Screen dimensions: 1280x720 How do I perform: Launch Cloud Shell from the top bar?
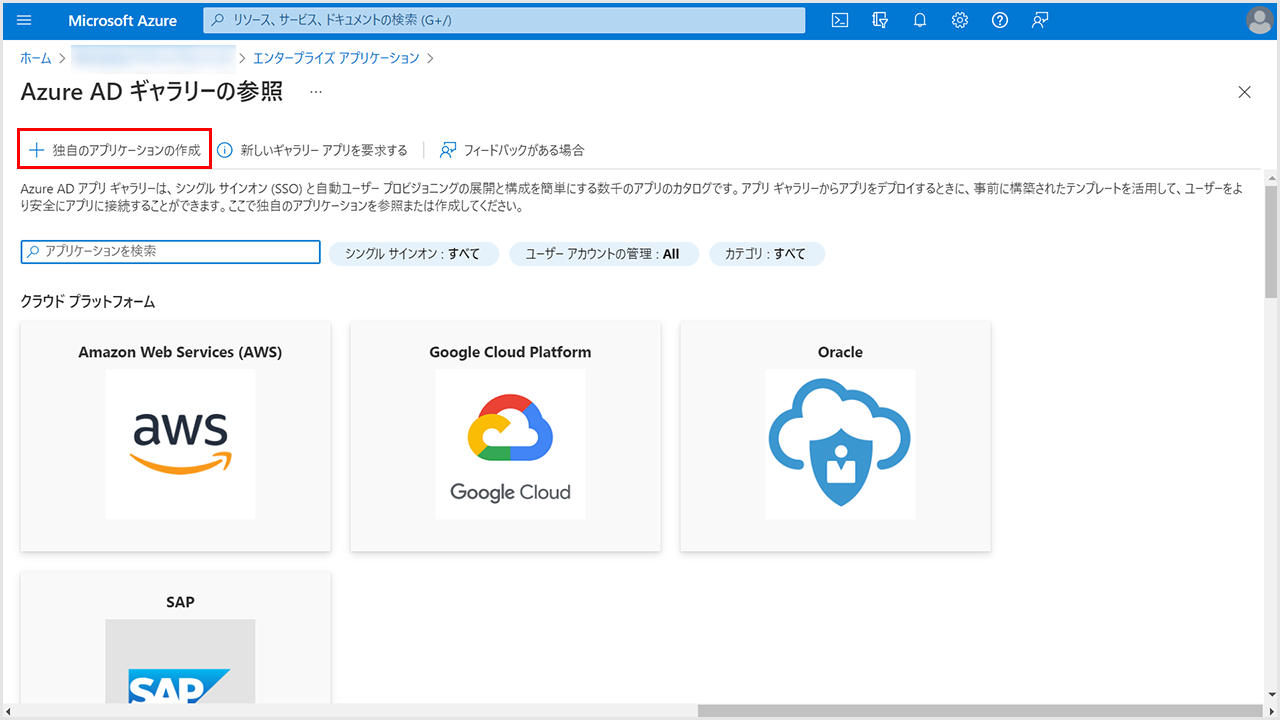(x=841, y=20)
